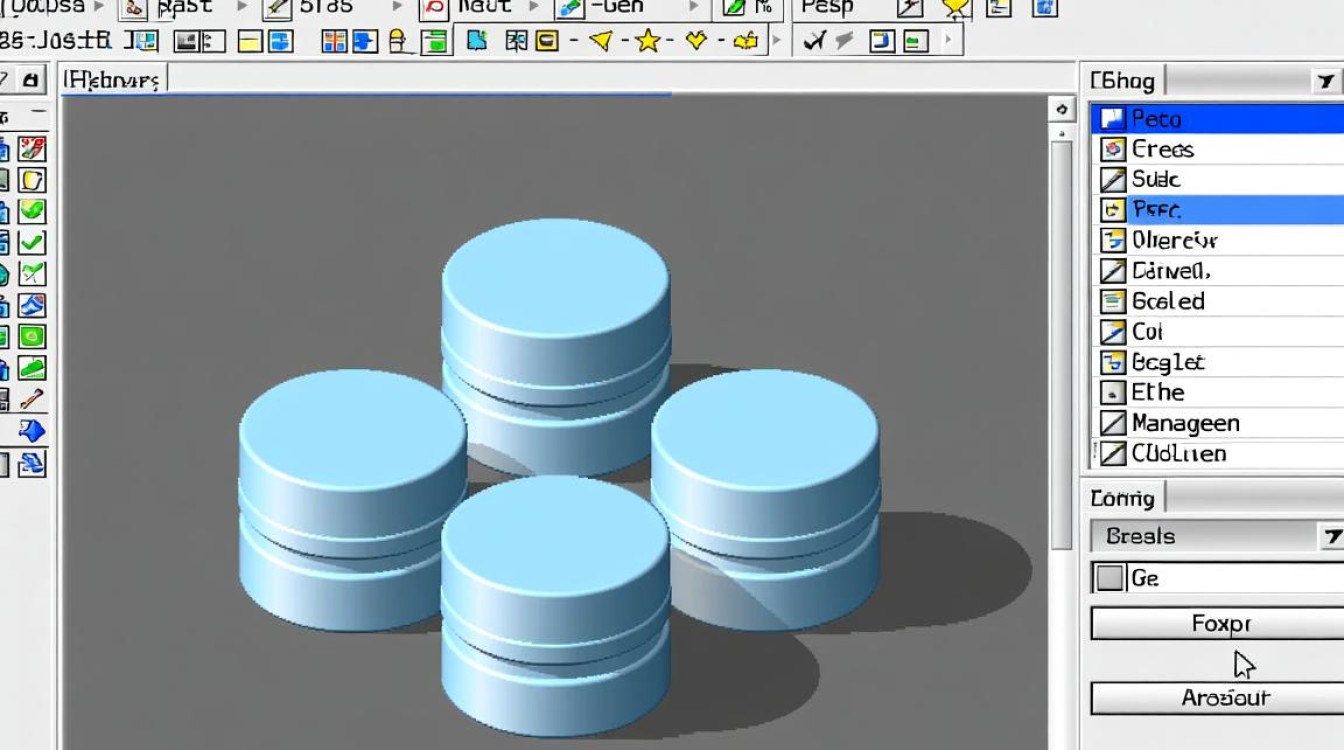This screenshot has width=1344, height=750.
Task: Toggle the icon box beside Managaen item
Action: (x=1113, y=423)
